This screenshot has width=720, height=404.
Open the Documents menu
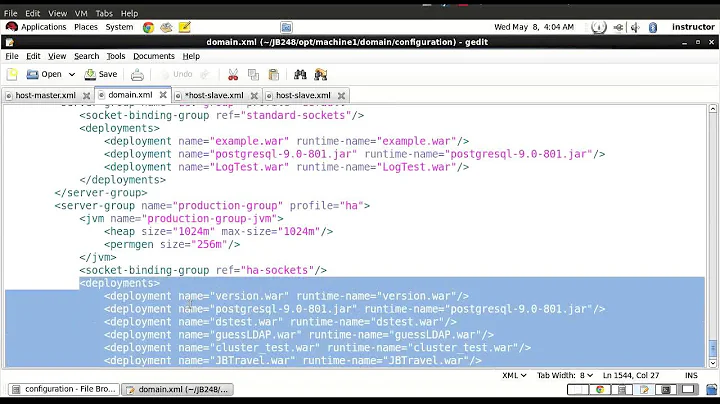154,56
